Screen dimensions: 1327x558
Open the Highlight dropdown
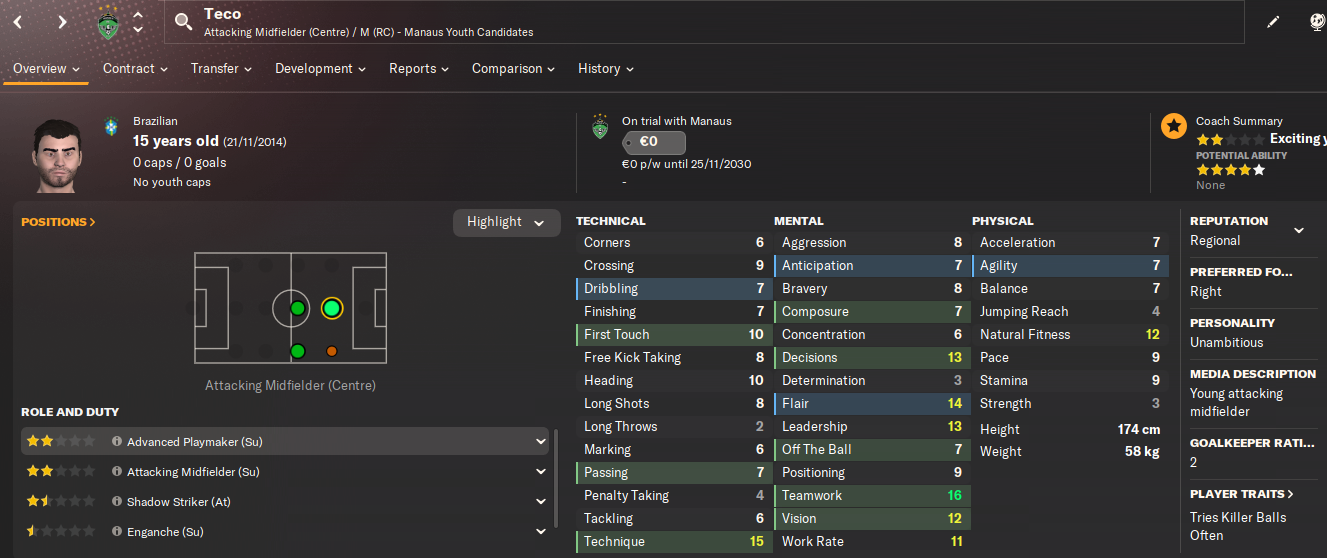click(x=506, y=222)
